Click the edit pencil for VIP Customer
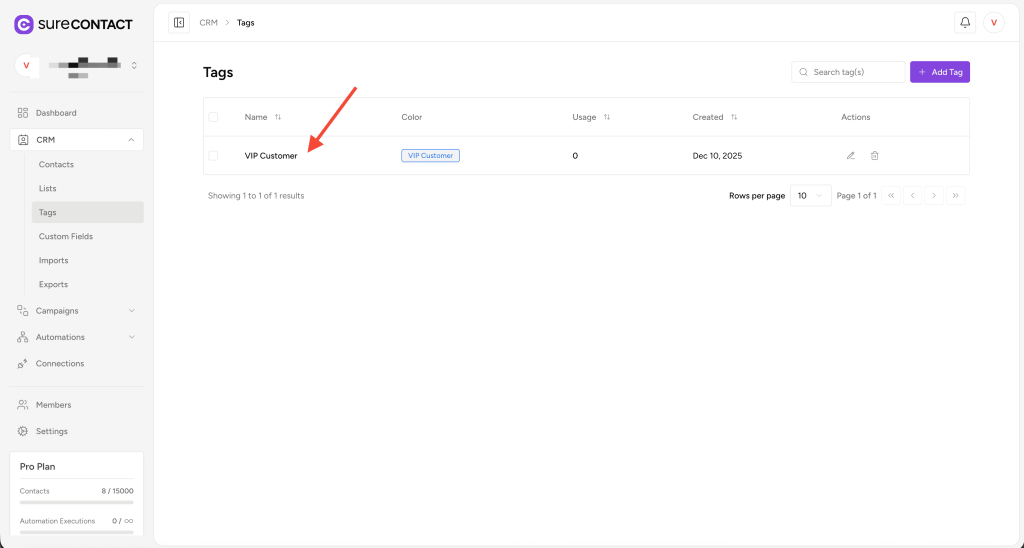This screenshot has height=548, width=1024. pos(851,156)
